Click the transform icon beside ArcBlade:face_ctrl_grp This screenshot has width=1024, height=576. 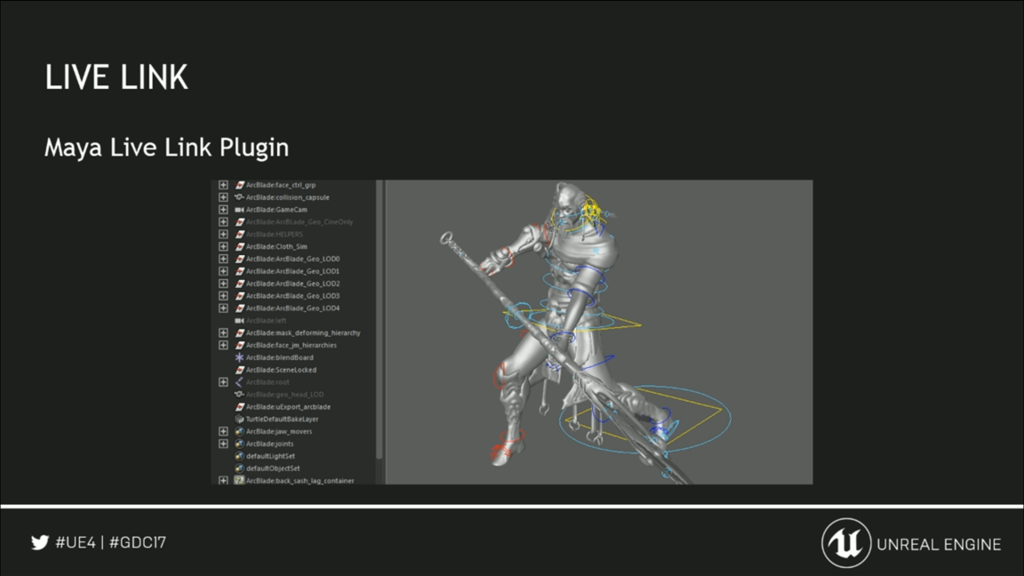point(240,185)
